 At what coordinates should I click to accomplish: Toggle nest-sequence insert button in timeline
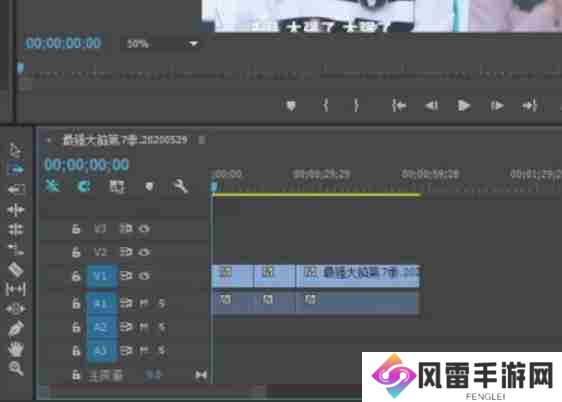click(53, 186)
